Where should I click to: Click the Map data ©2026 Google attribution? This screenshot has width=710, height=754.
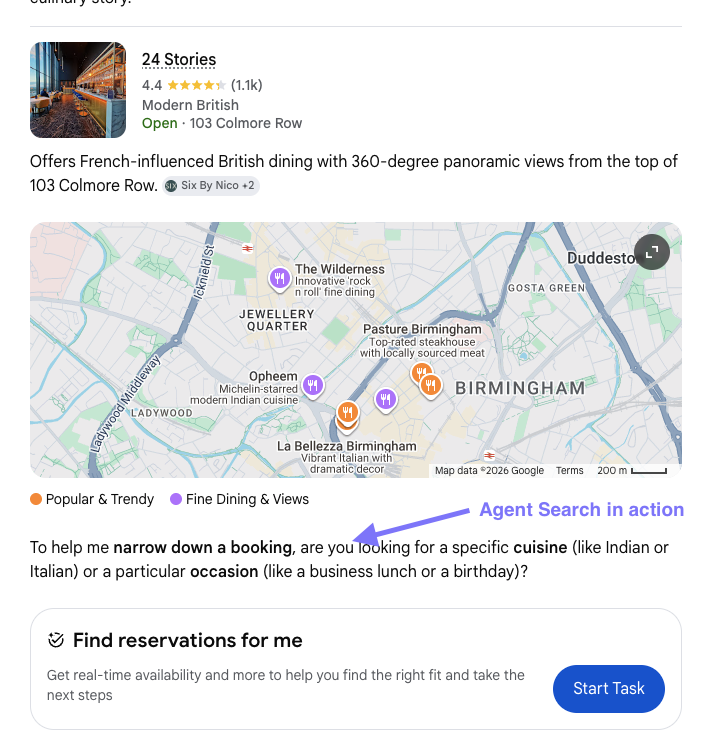tap(489, 471)
